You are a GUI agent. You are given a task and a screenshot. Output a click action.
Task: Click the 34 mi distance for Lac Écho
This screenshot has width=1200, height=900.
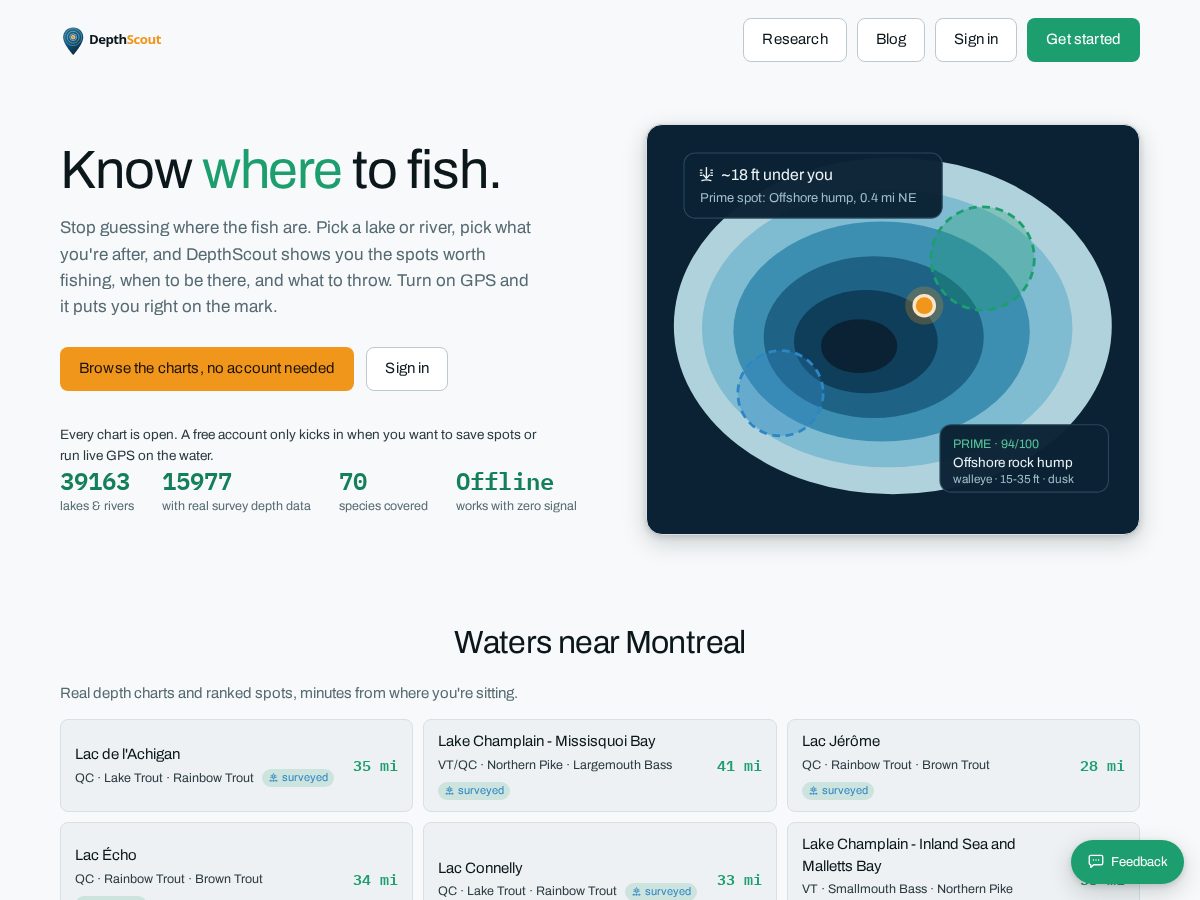375,880
